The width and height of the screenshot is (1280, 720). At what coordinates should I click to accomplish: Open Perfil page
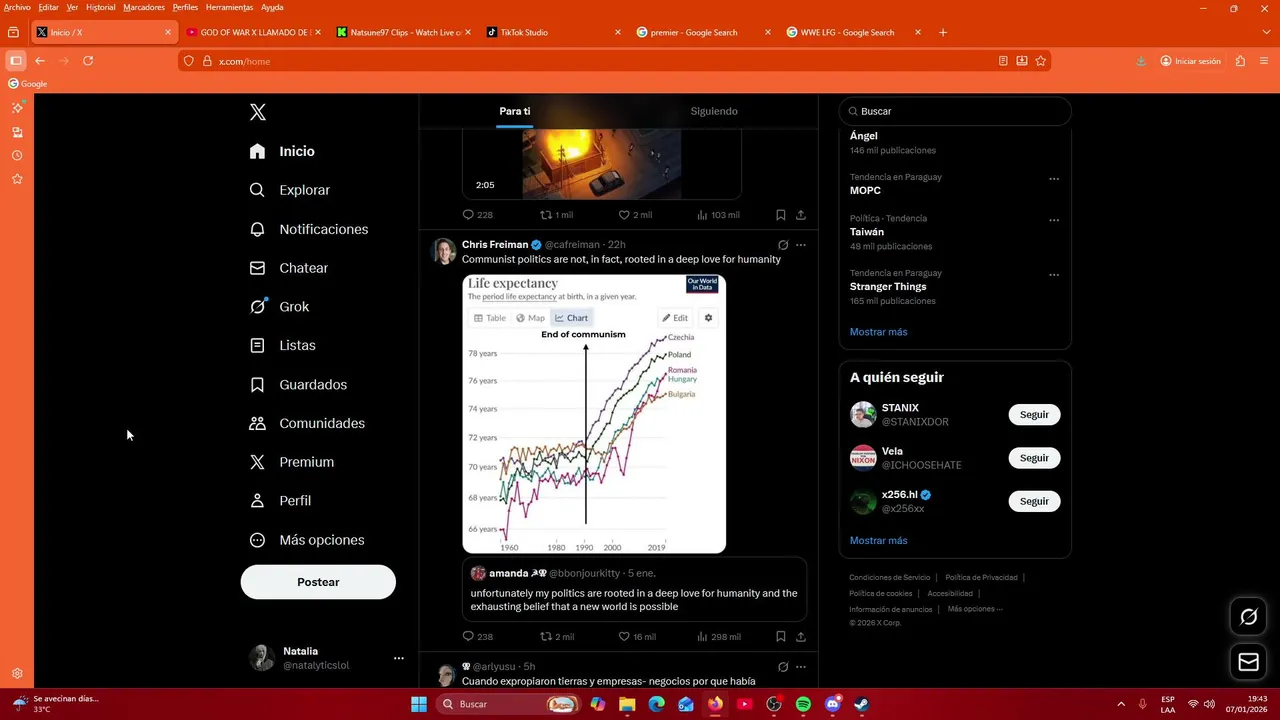(x=281, y=501)
